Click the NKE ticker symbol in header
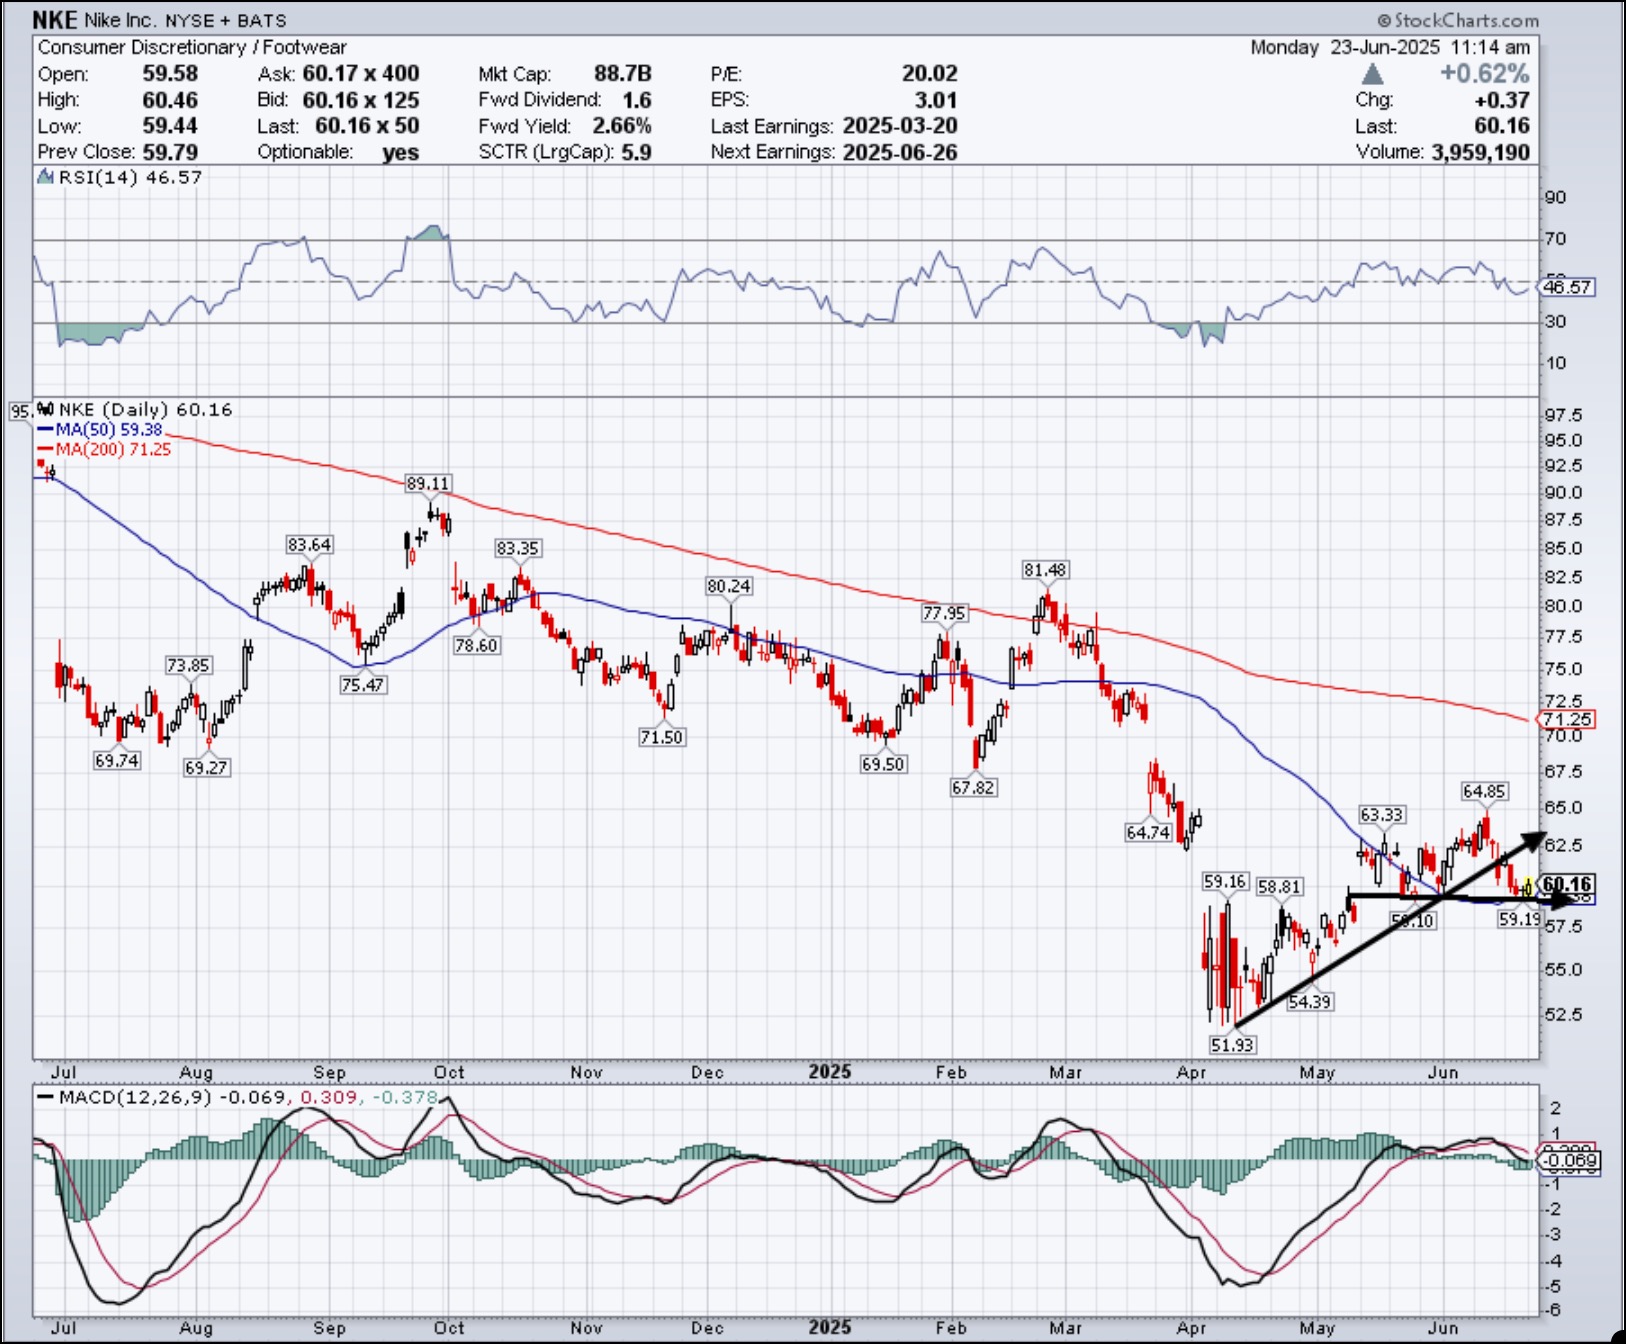1626x1344 pixels. 54,20
